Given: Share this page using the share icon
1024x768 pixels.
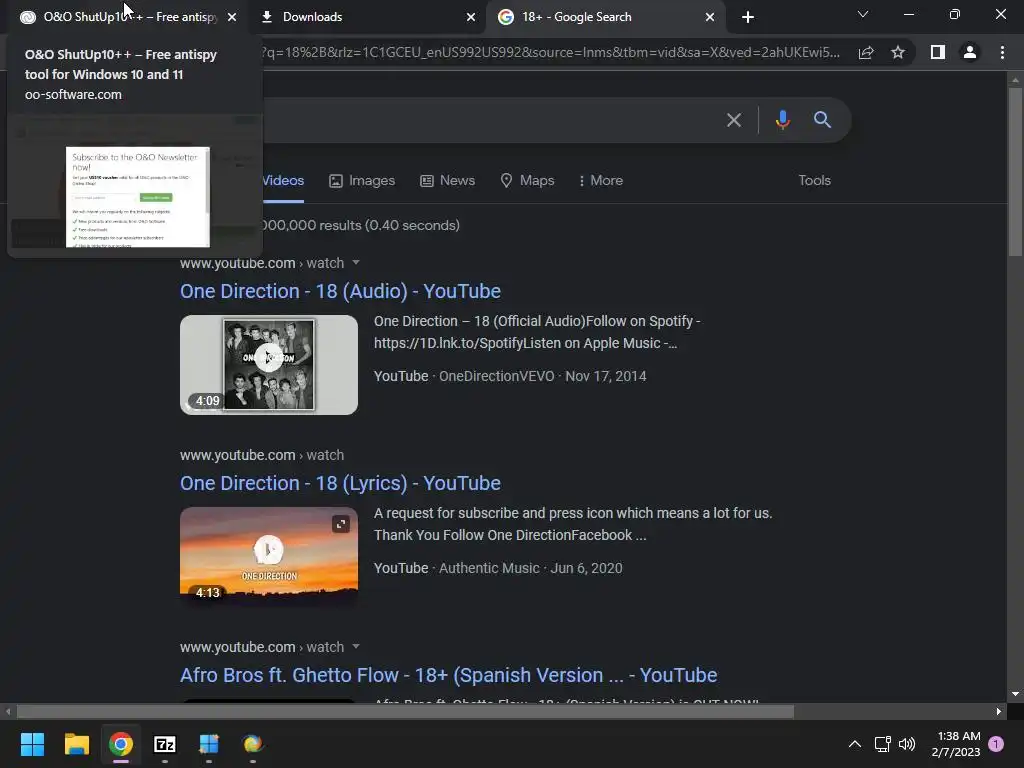Looking at the screenshot, I should pos(866,53).
